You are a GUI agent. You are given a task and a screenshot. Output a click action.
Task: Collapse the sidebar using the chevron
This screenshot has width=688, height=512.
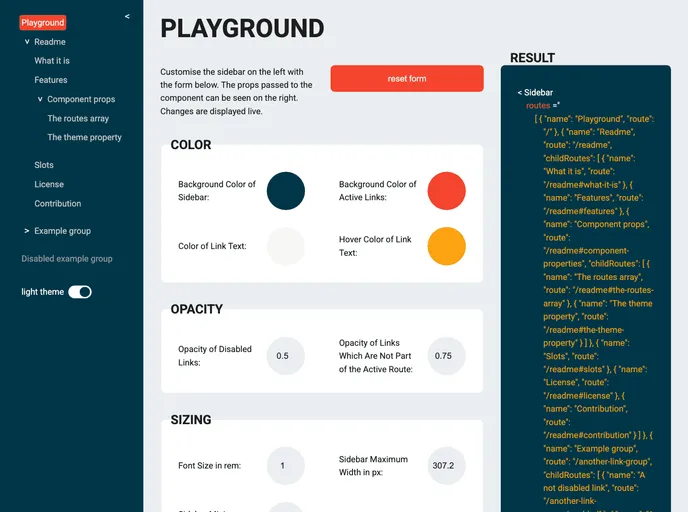point(127,16)
